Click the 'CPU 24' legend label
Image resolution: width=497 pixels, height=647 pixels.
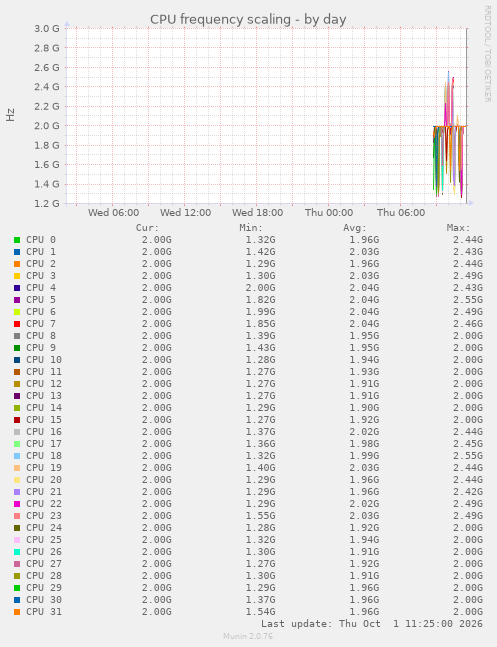click(44, 528)
